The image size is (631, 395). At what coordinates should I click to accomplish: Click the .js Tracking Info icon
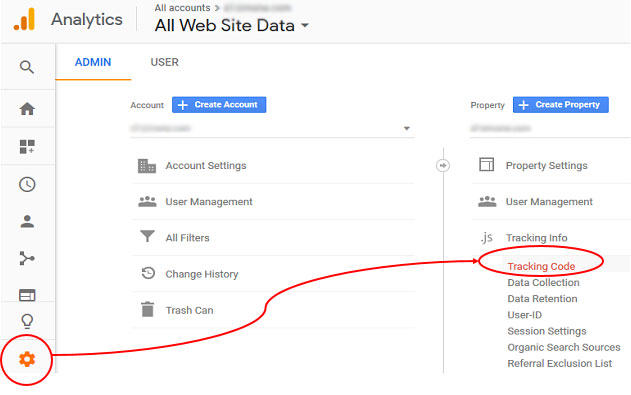(x=487, y=238)
